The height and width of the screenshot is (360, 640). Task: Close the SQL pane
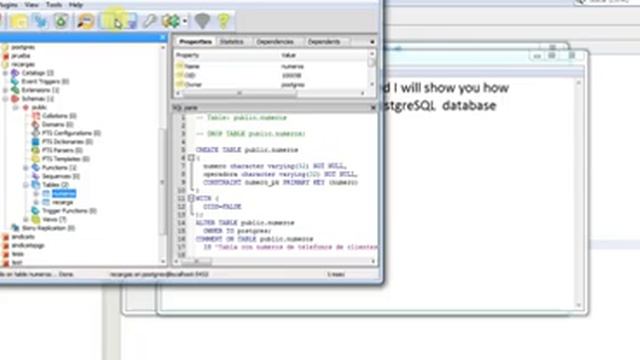point(373,108)
